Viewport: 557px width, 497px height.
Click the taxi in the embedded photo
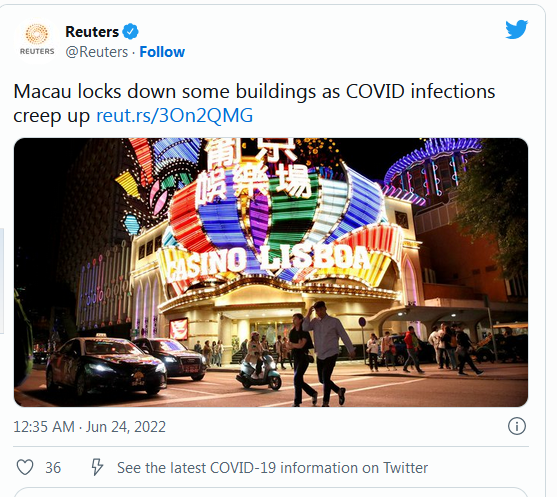pyautogui.click(x=106, y=365)
